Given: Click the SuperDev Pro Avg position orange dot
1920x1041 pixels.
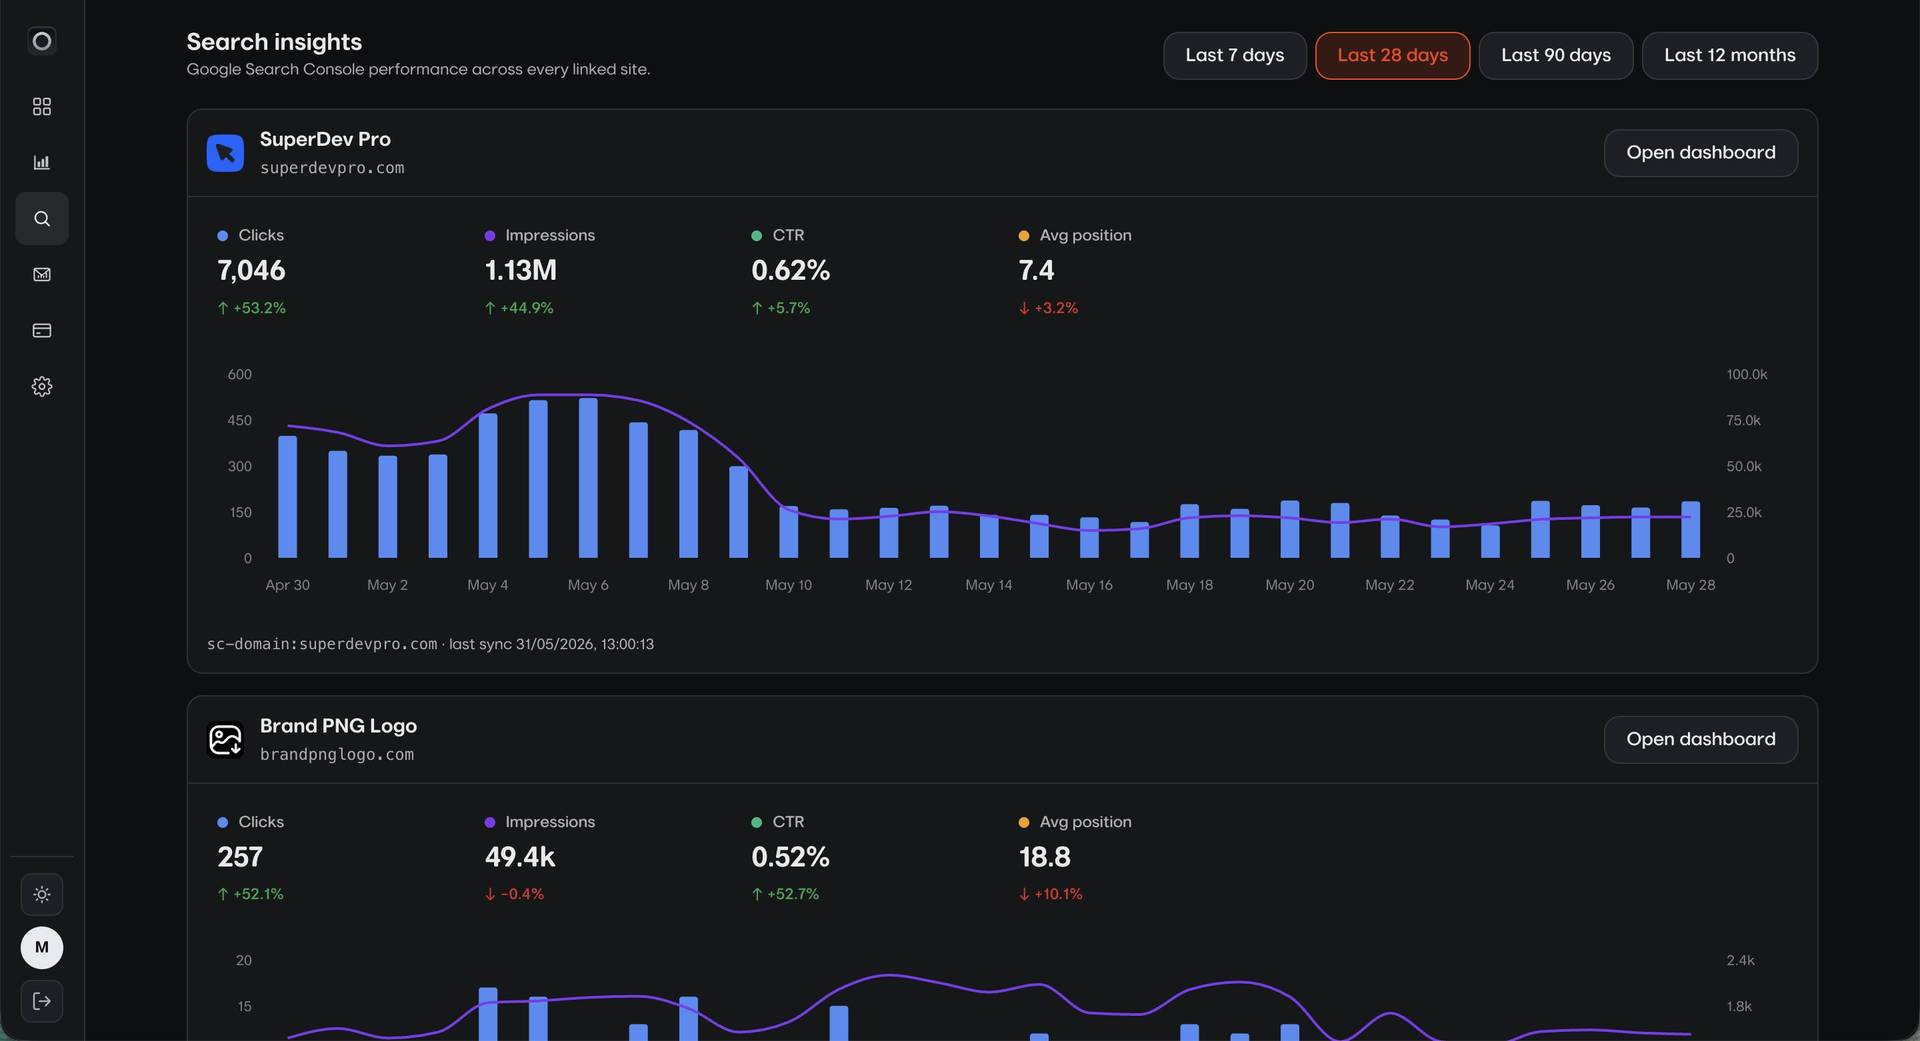Looking at the screenshot, I should (1024, 236).
